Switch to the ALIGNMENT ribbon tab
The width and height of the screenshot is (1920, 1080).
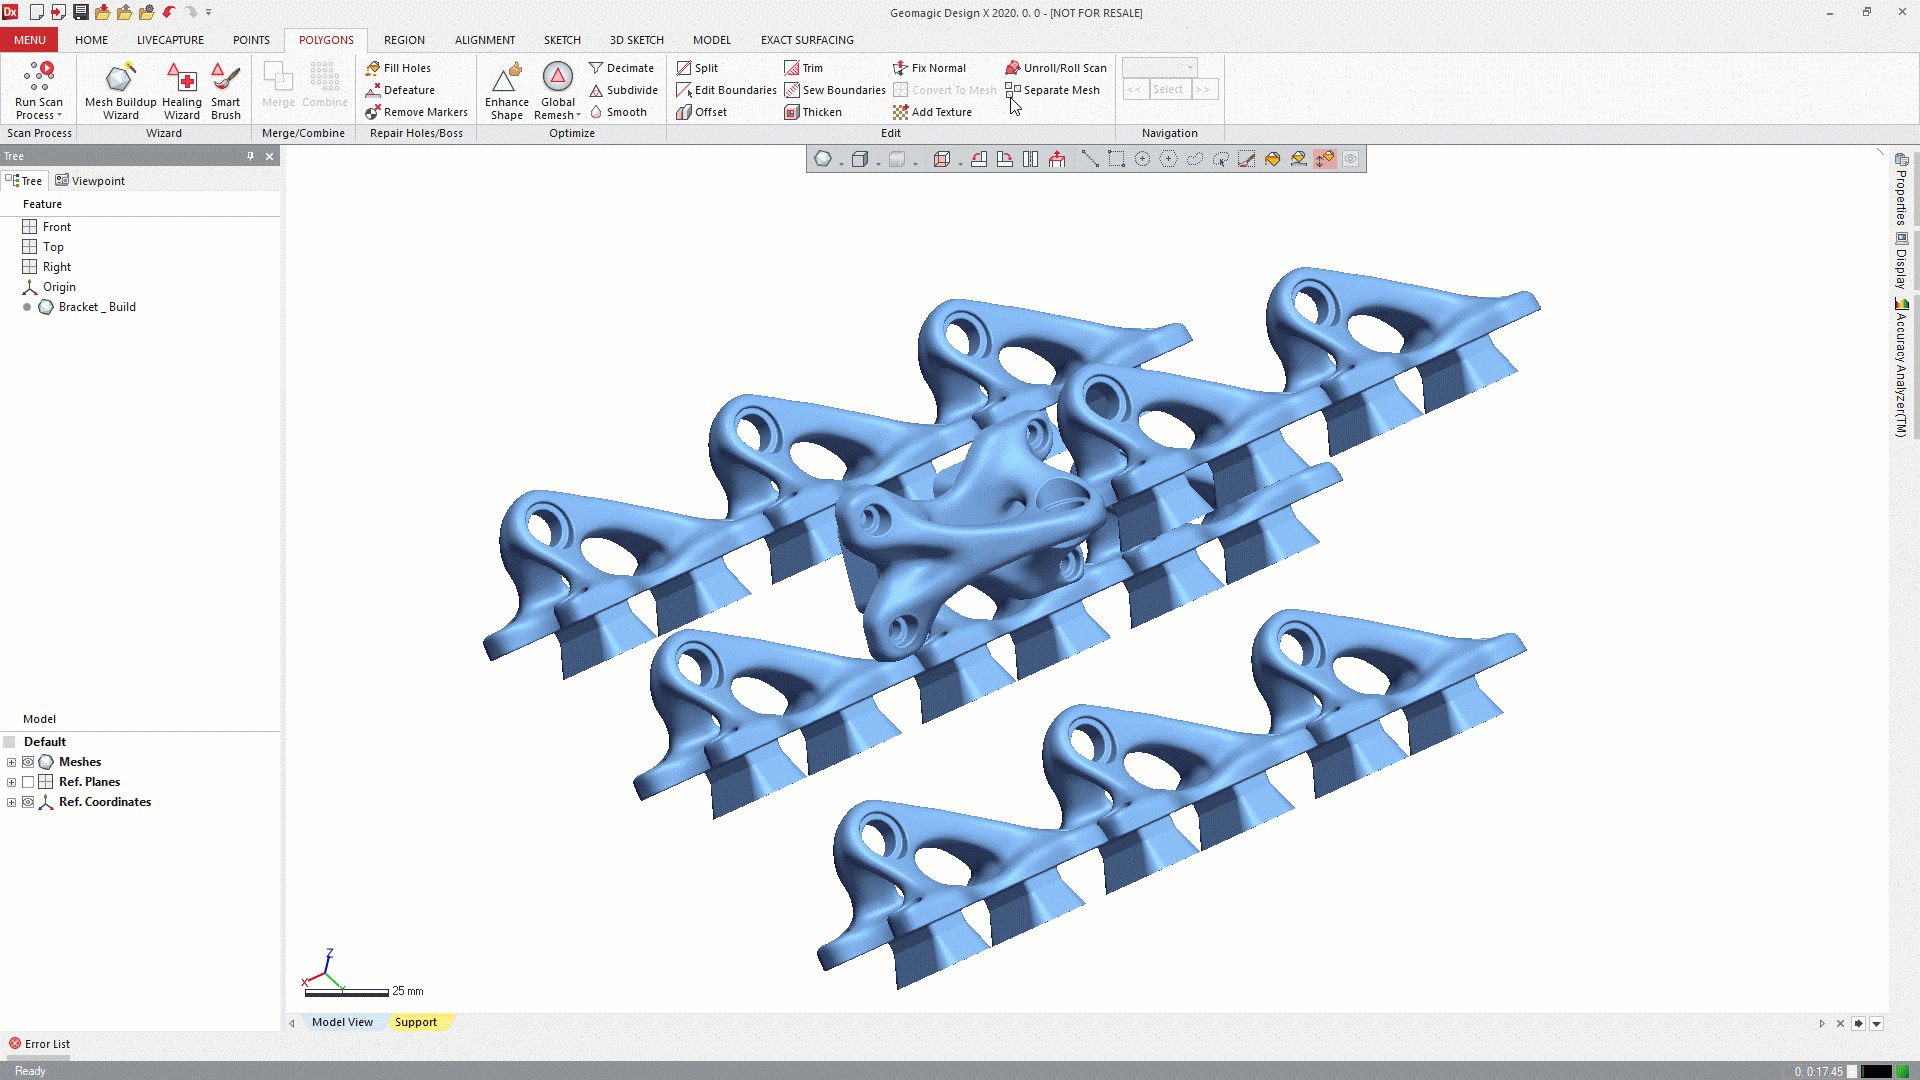[484, 40]
